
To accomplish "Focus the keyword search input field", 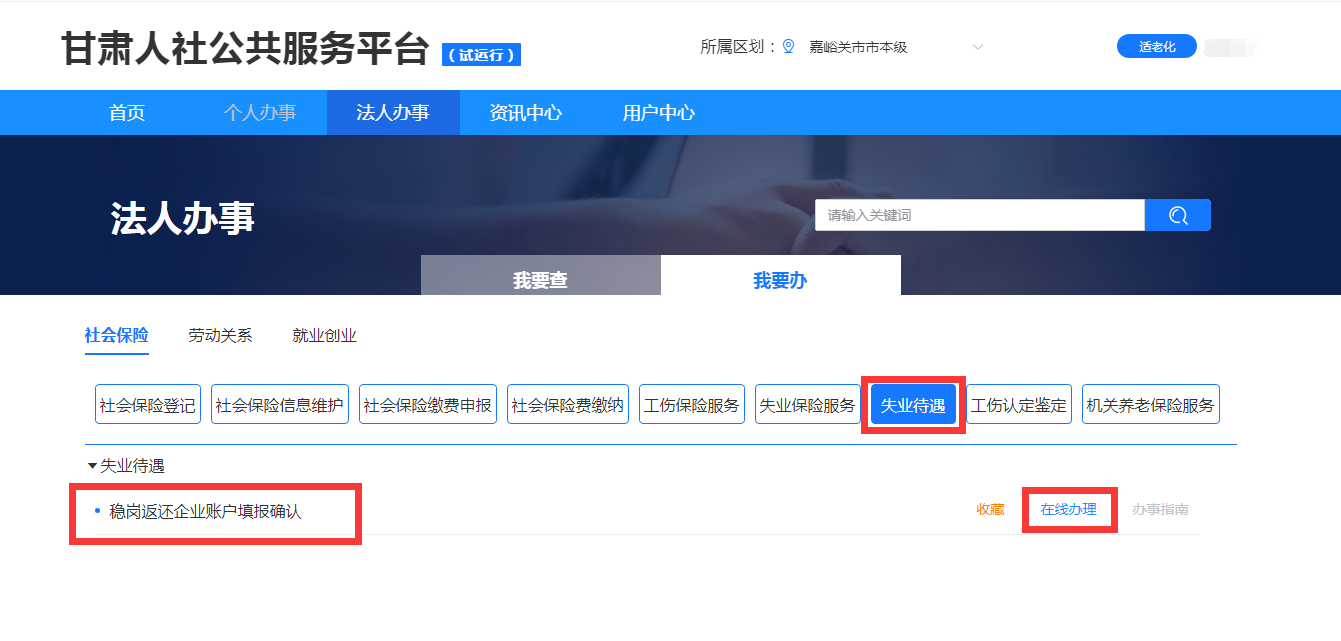I will [x=978, y=215].
